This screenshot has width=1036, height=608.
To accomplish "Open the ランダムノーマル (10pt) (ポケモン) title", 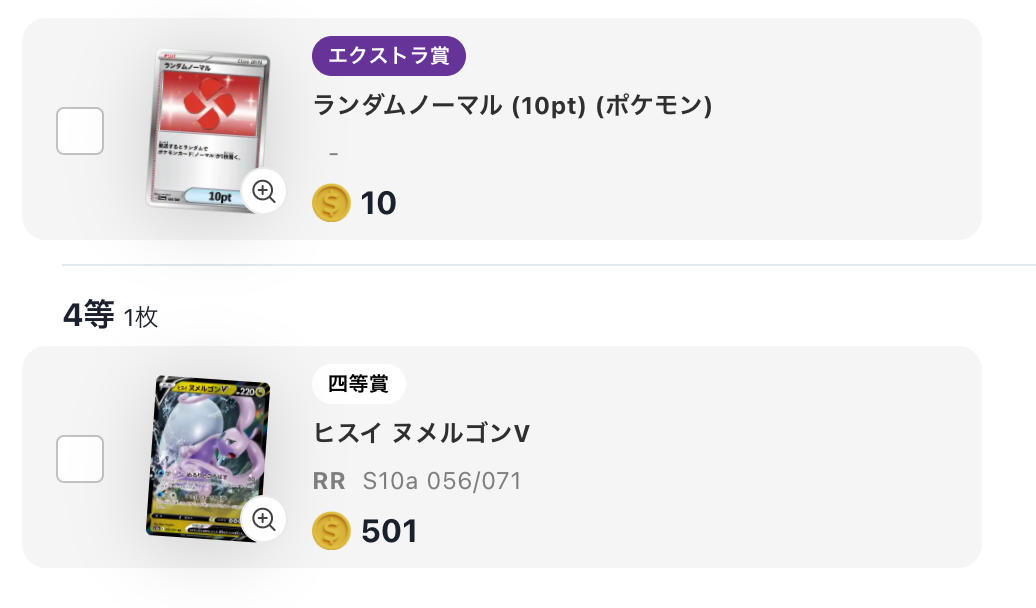I will pos(512,105).
